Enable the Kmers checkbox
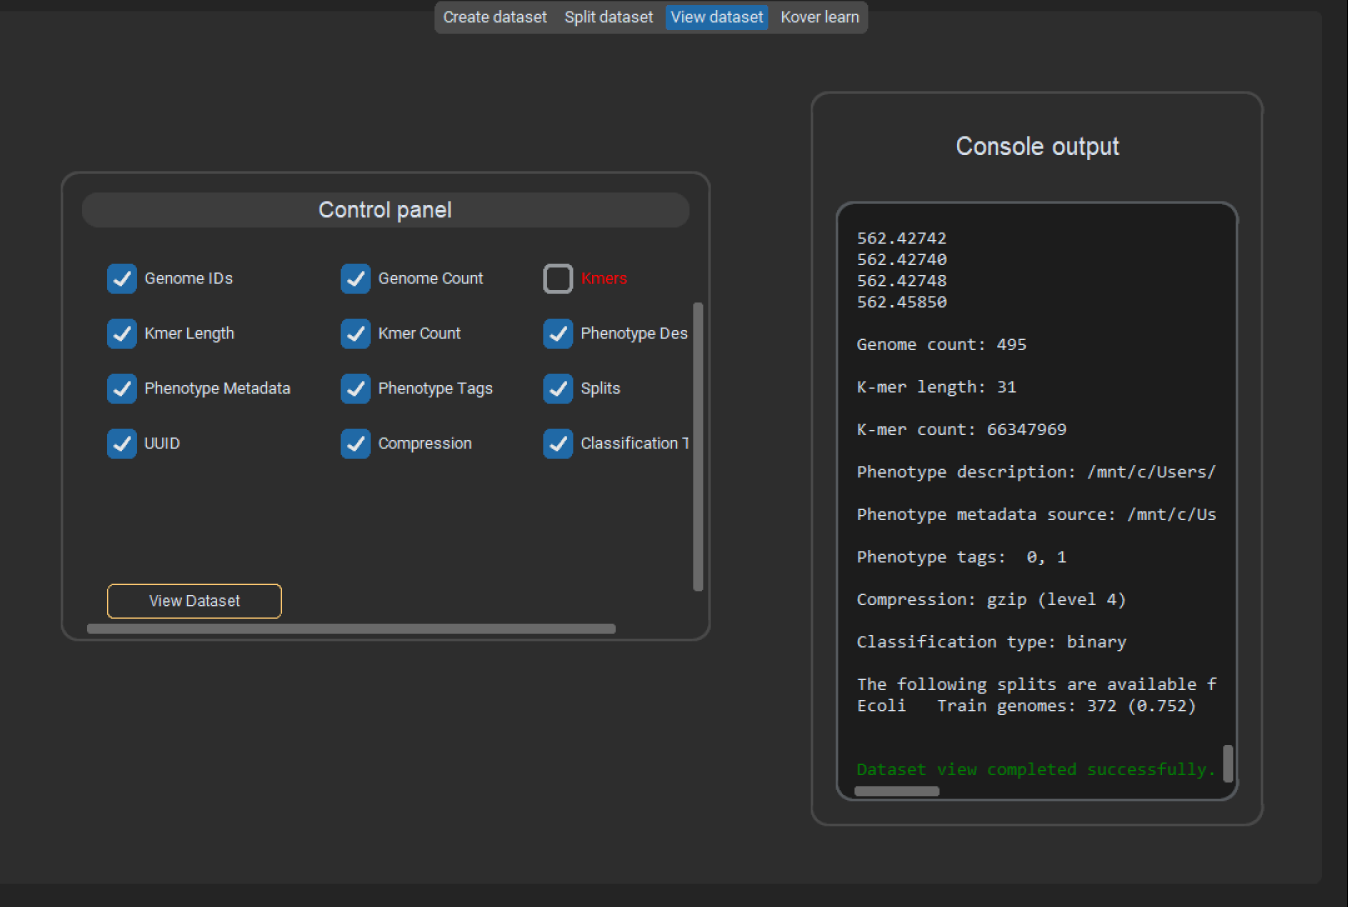The width and height of the screenshot is (1348, 907). (x=558, y=279)
